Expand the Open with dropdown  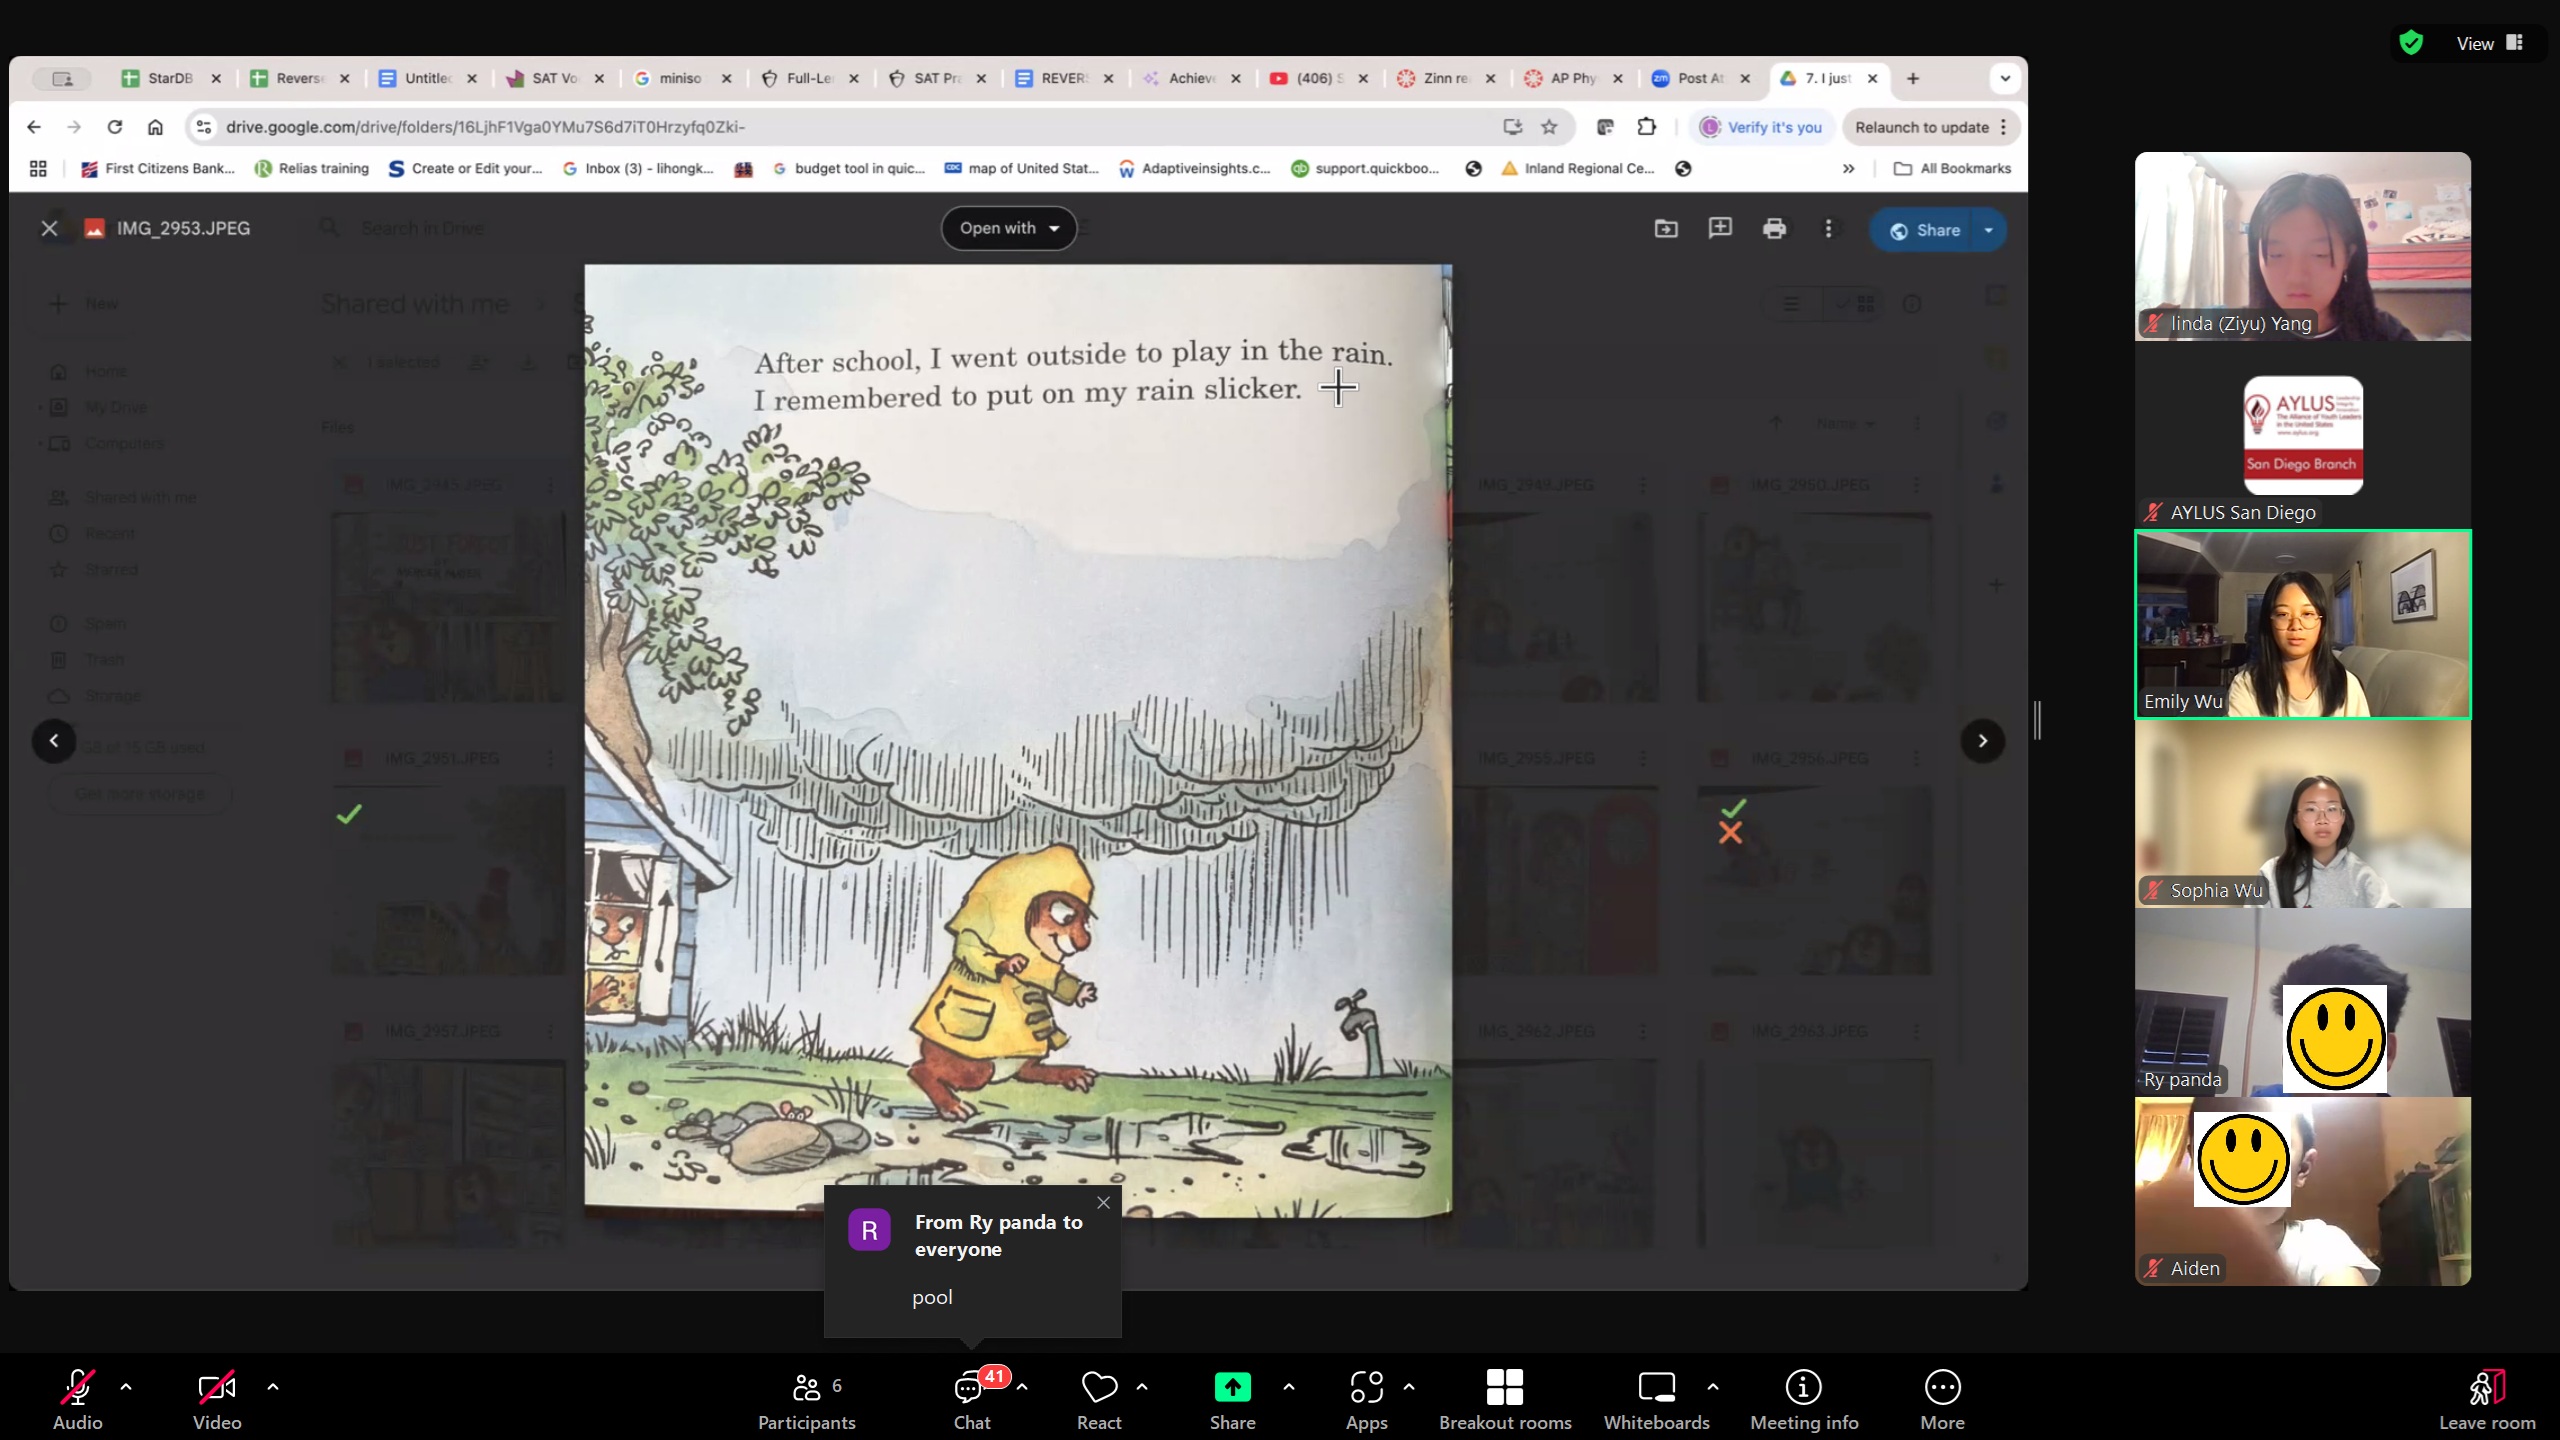1008,228
